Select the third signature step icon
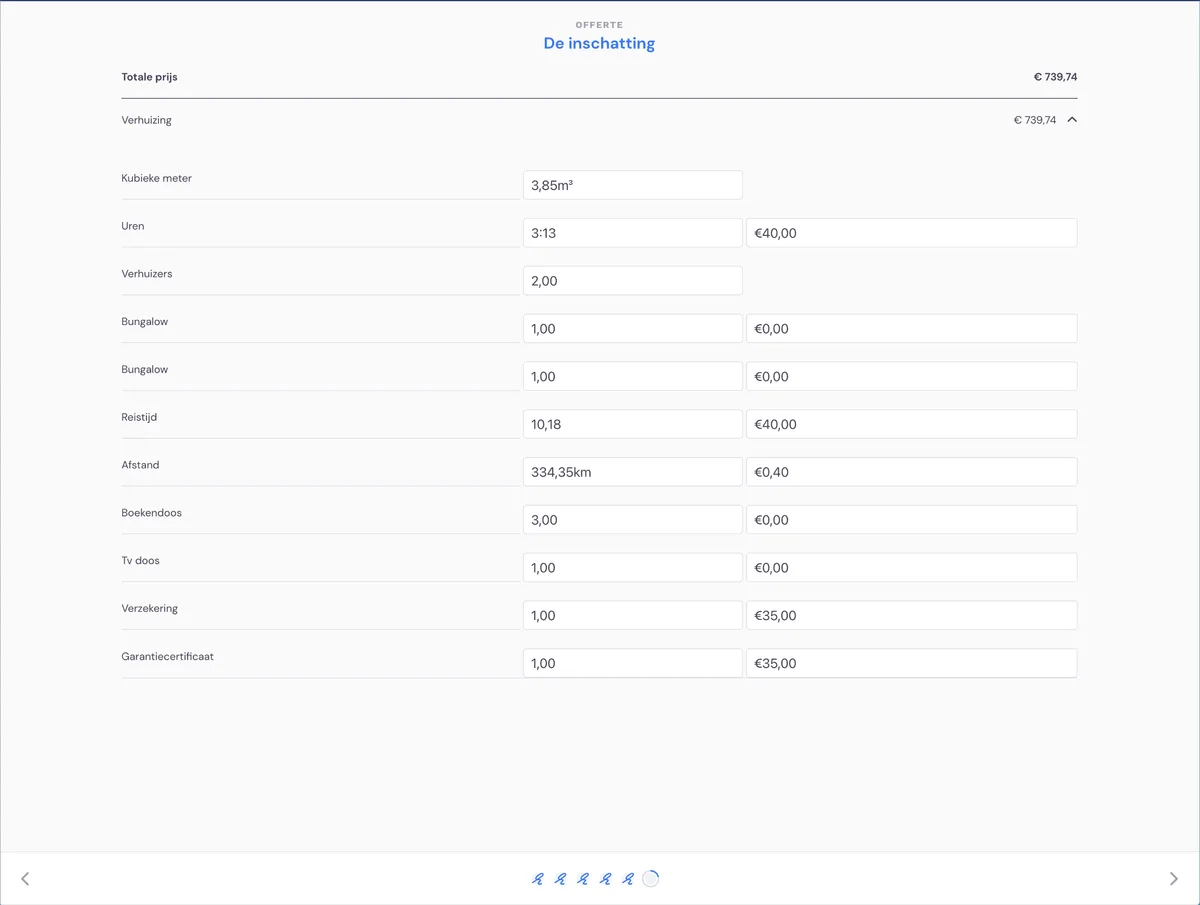This screenshot has width=1200, height=905. point(583,879)
